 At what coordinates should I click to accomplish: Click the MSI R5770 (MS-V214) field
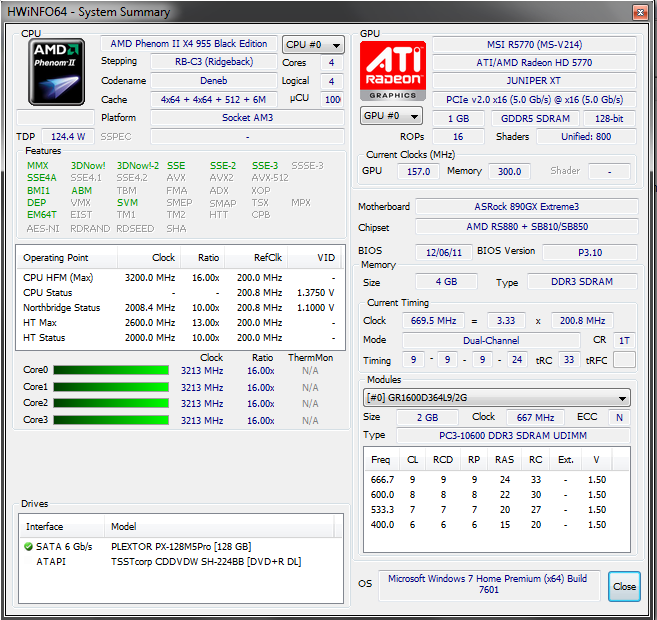pos(534,44)
